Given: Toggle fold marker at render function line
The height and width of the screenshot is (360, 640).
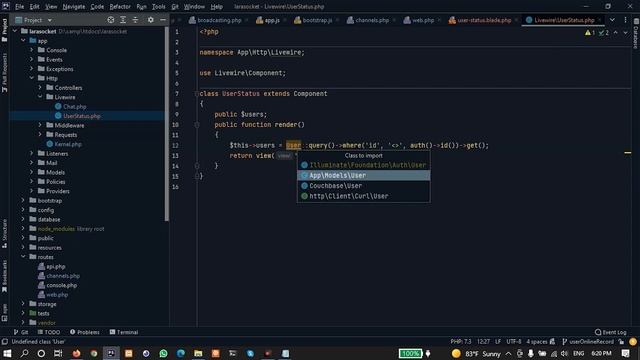Looking at the screenshot, I should coord(197,125).
